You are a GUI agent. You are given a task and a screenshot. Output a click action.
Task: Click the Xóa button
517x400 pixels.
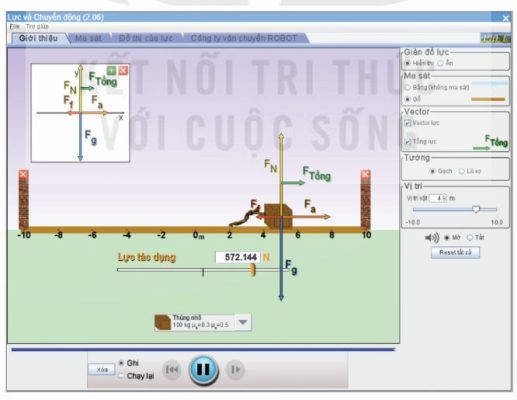(102, 370)
